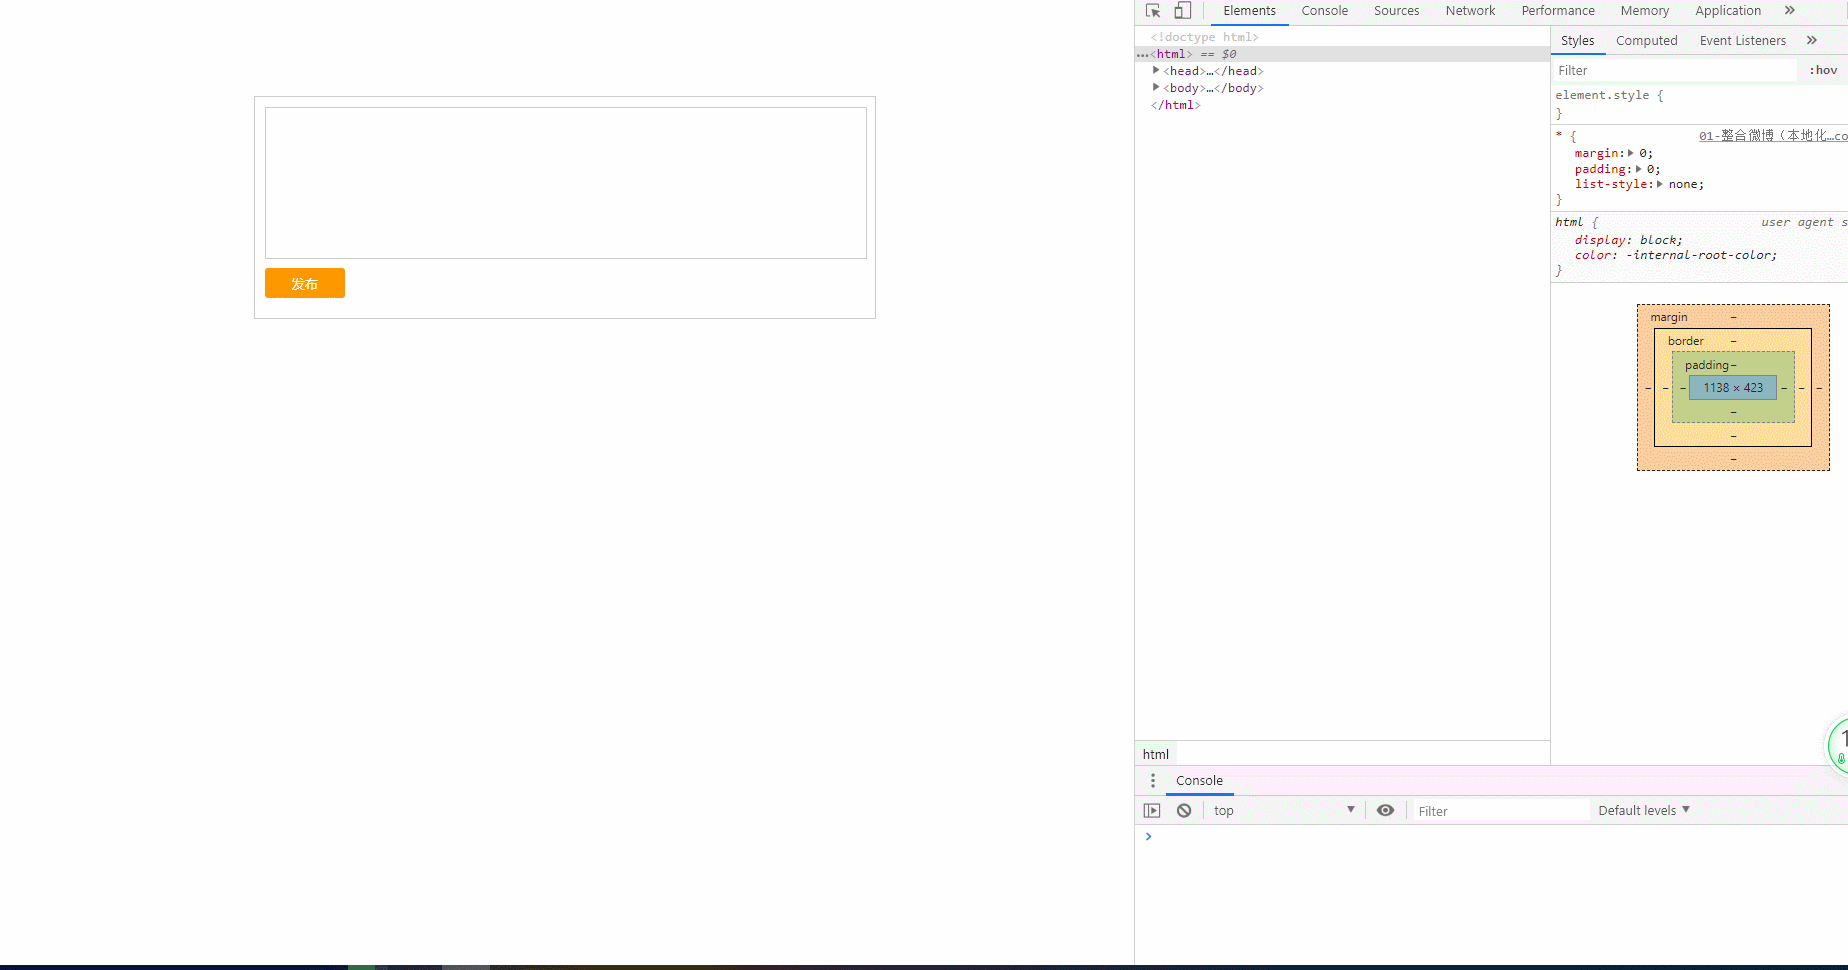This screenshot has height=970, width=1848.
Task: Select the doctype html line
Action: (x=1205, y=37)
